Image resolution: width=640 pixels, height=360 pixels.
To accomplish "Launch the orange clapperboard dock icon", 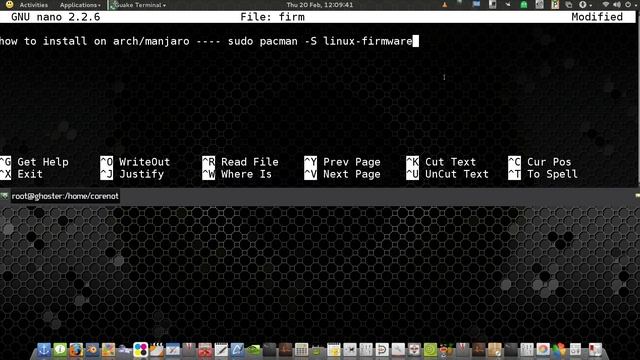I will pos(157,349).
